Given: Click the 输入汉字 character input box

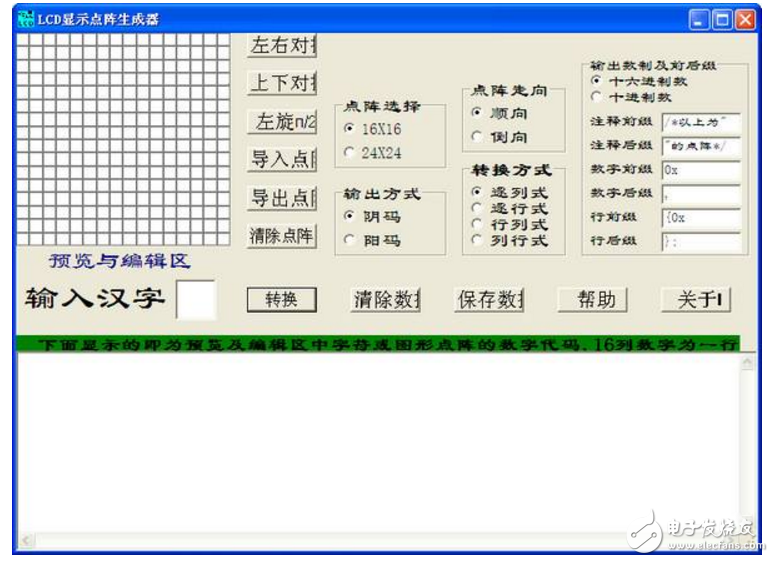Looking at the screenshot, I should pos(196,300).
